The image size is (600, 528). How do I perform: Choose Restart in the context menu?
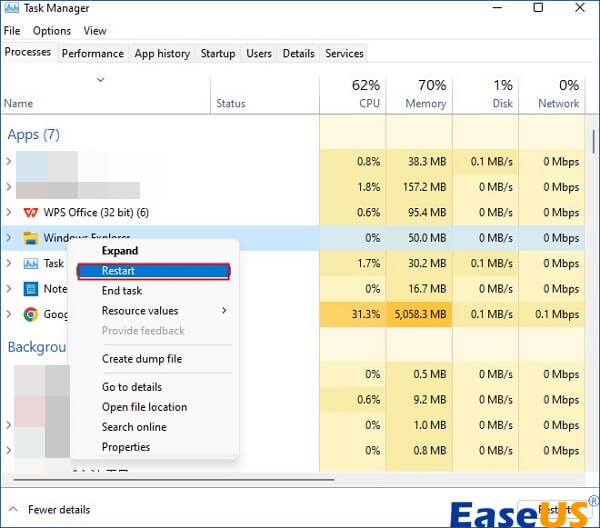click(x=153, y=271)
